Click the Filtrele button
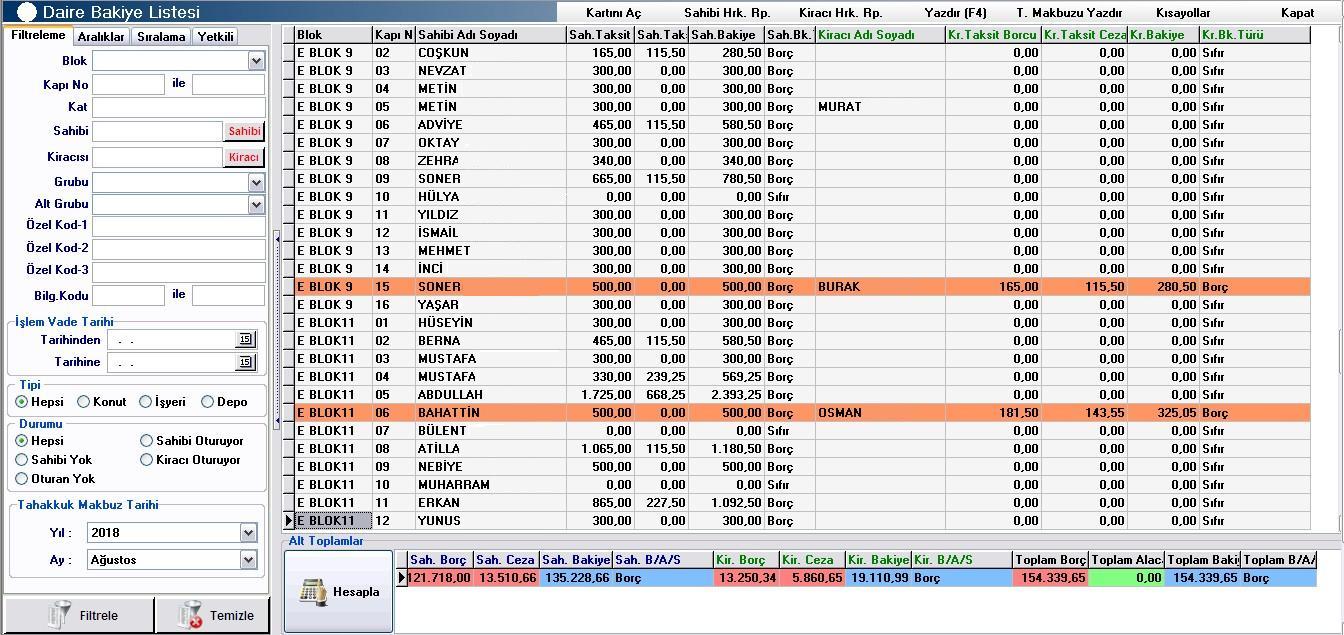Viewport: 1344px width, 635px height. pyautogui.click(x=80, y=616)
